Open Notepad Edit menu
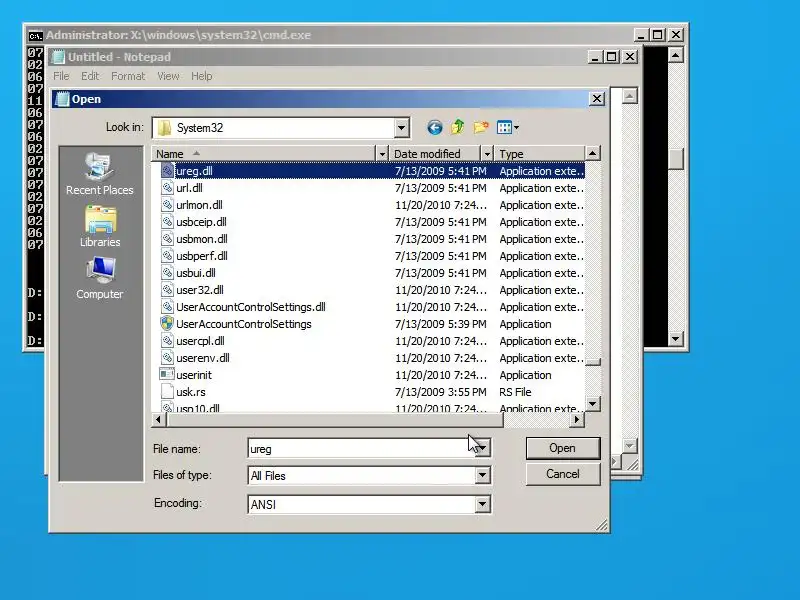This screenshot has width=800, height=600. [x=90, y=76]
